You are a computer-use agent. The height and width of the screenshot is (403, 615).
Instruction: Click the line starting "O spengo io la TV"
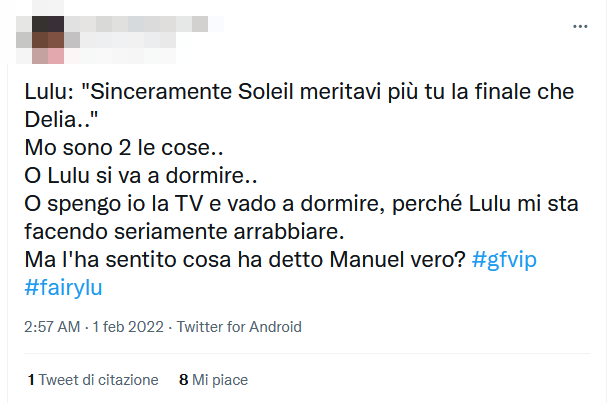300,205
